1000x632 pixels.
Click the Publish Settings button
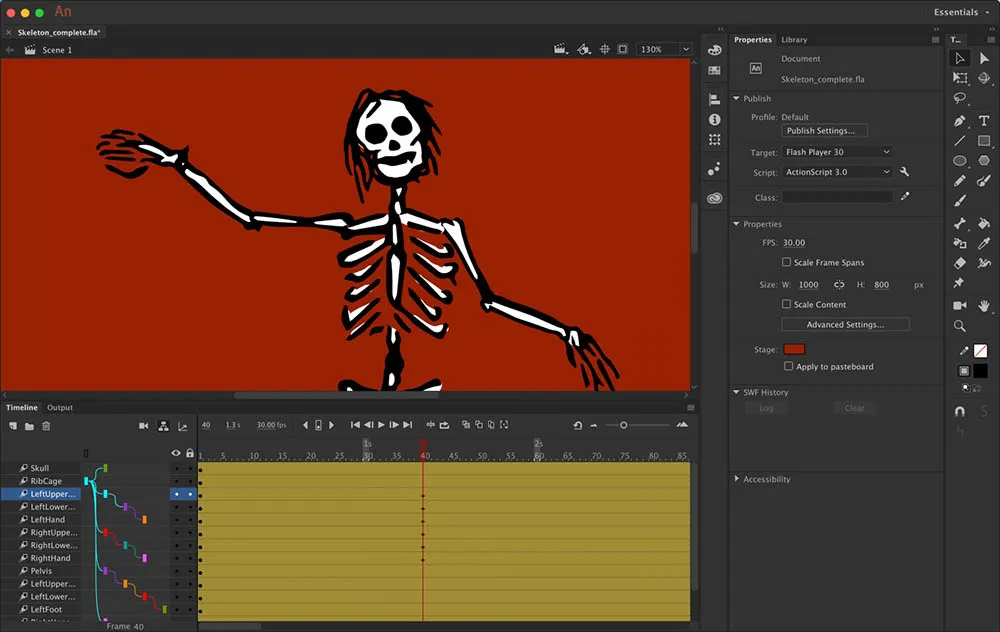tap(823, 130)
